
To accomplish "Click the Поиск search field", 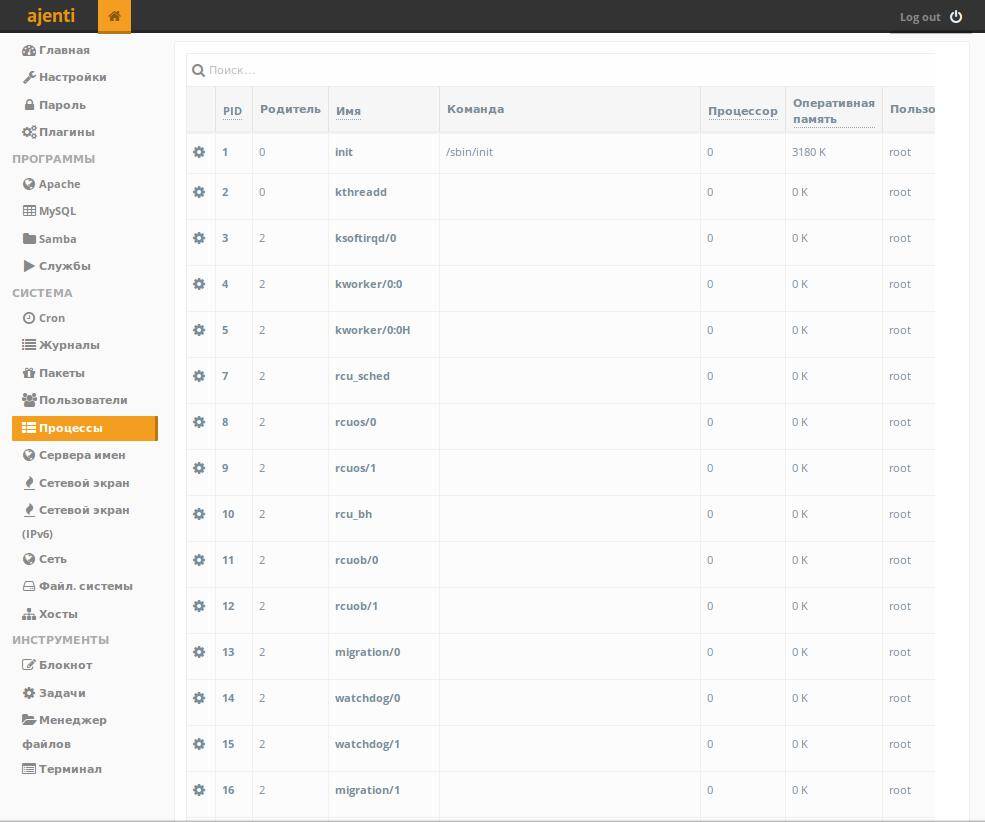I will point(560,70).
